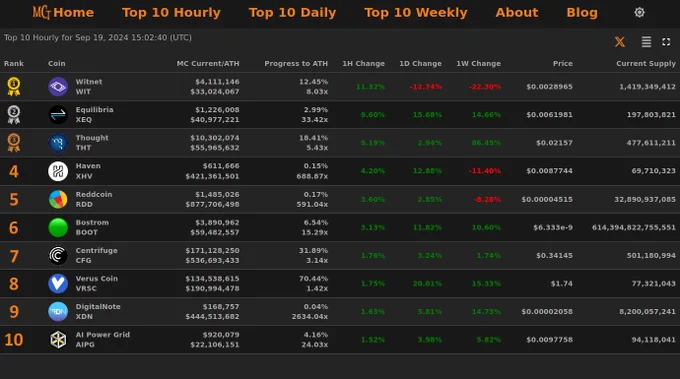Select Centrifuge market cap $171,128,250
The height and width of the screenshot is (379, 680).
(x=212, y=251)
